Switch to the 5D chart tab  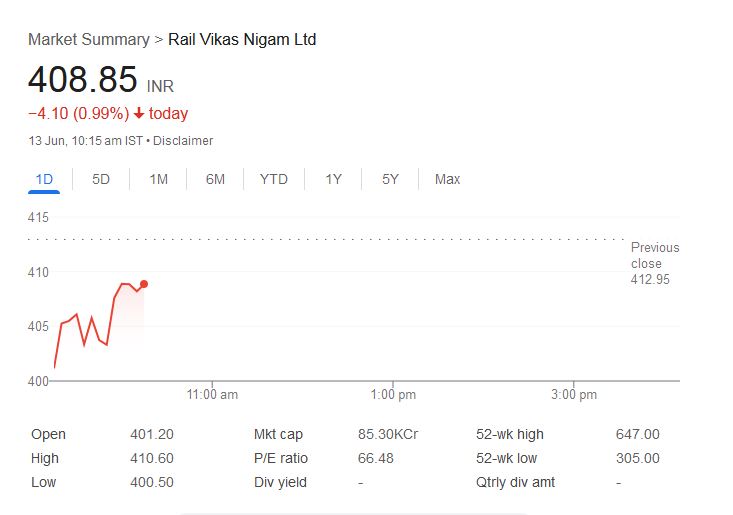click(101, 179)
